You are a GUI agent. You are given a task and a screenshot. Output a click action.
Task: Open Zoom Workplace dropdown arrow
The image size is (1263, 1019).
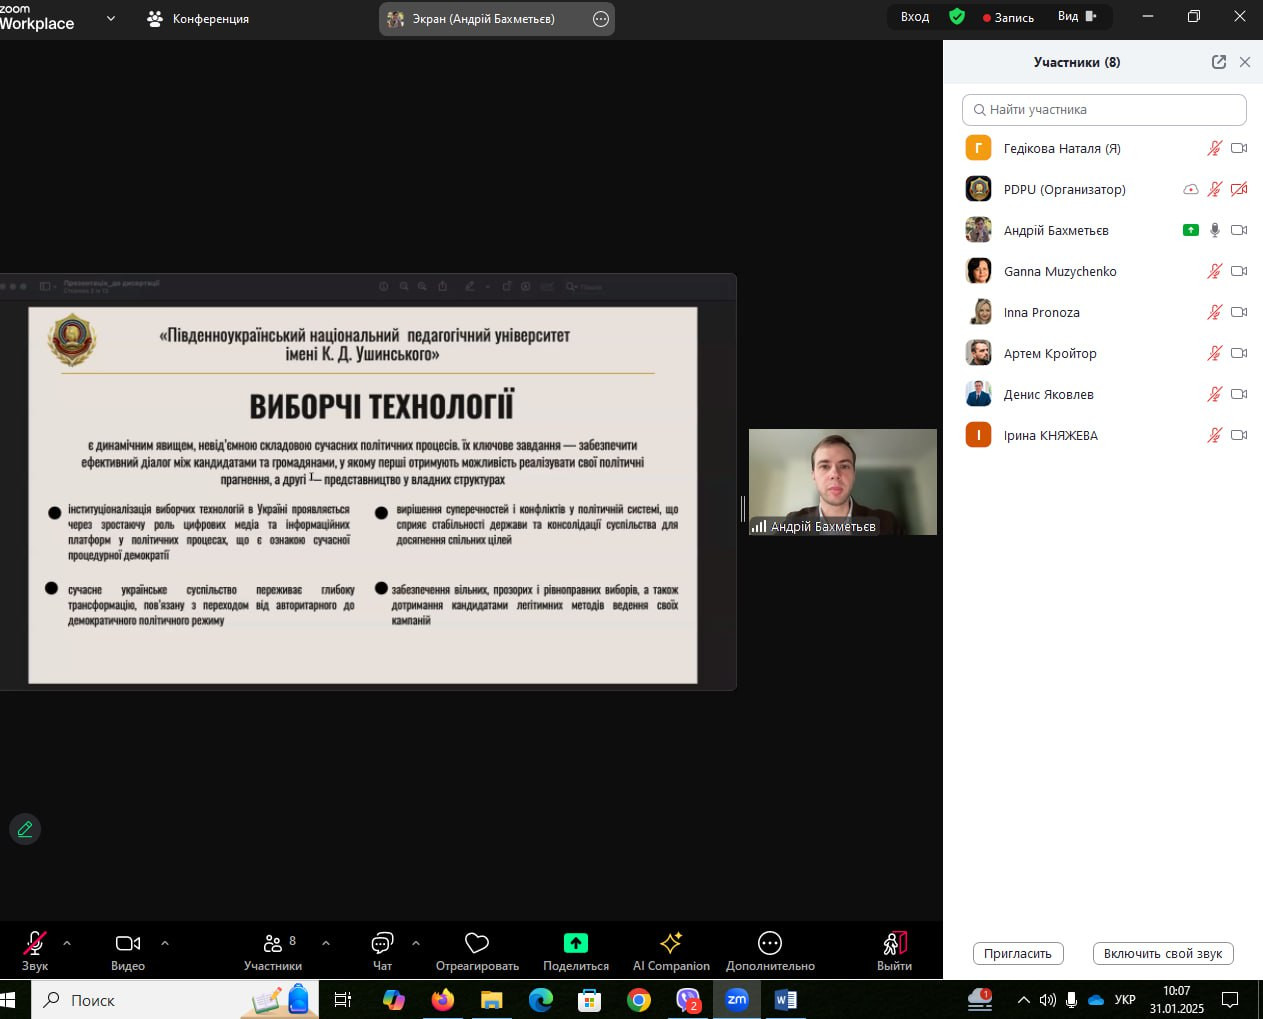click(x=111, y=18)
